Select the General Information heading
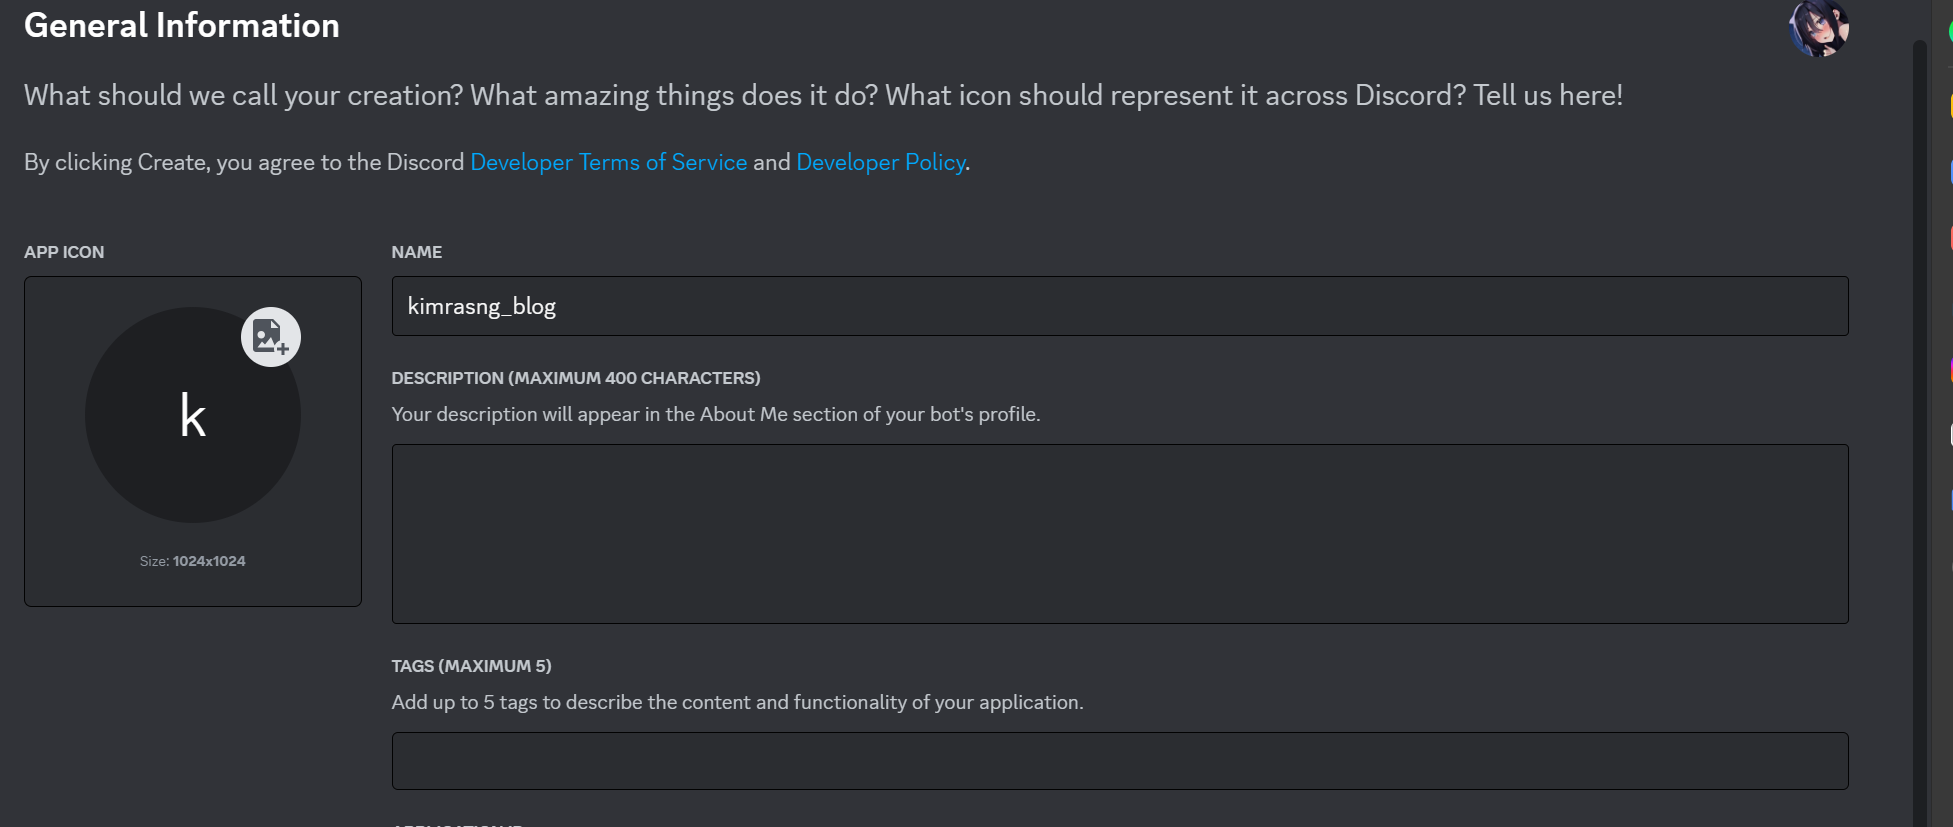Viewport: 1953px width, 827px height. click(182, 25)
